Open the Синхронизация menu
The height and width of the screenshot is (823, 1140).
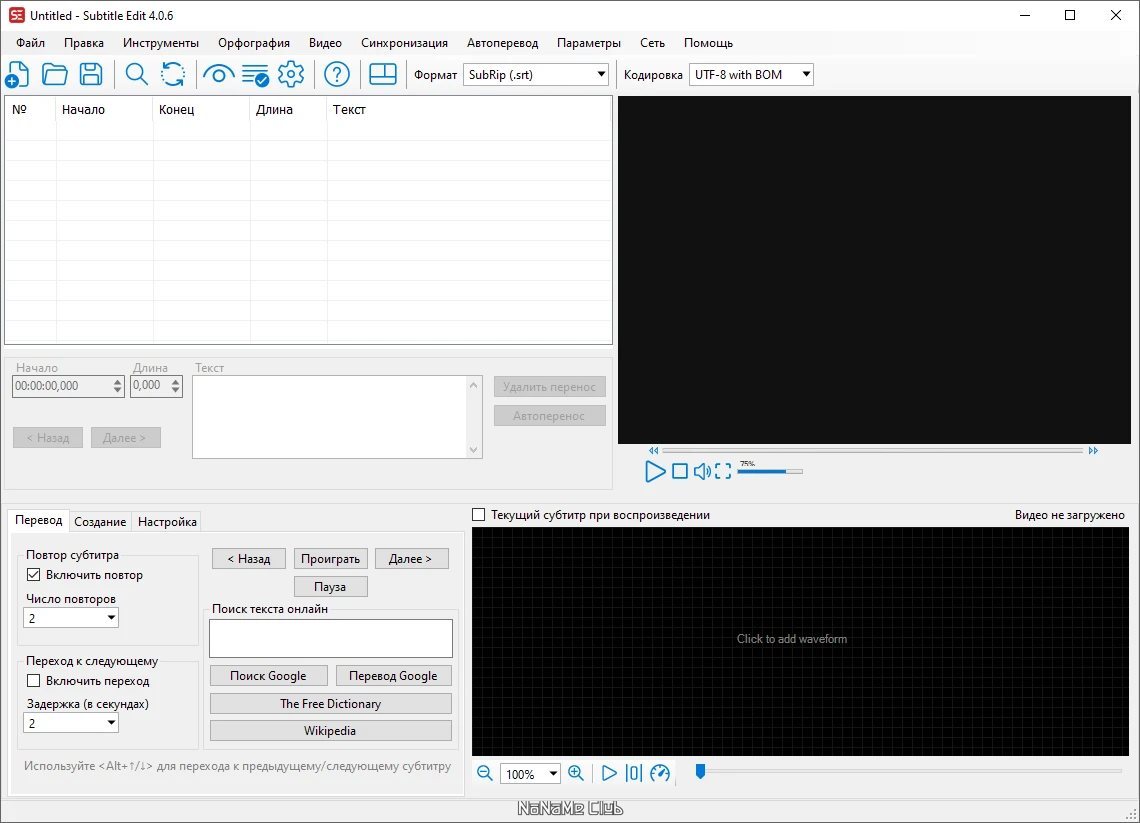tap(404, 43)
